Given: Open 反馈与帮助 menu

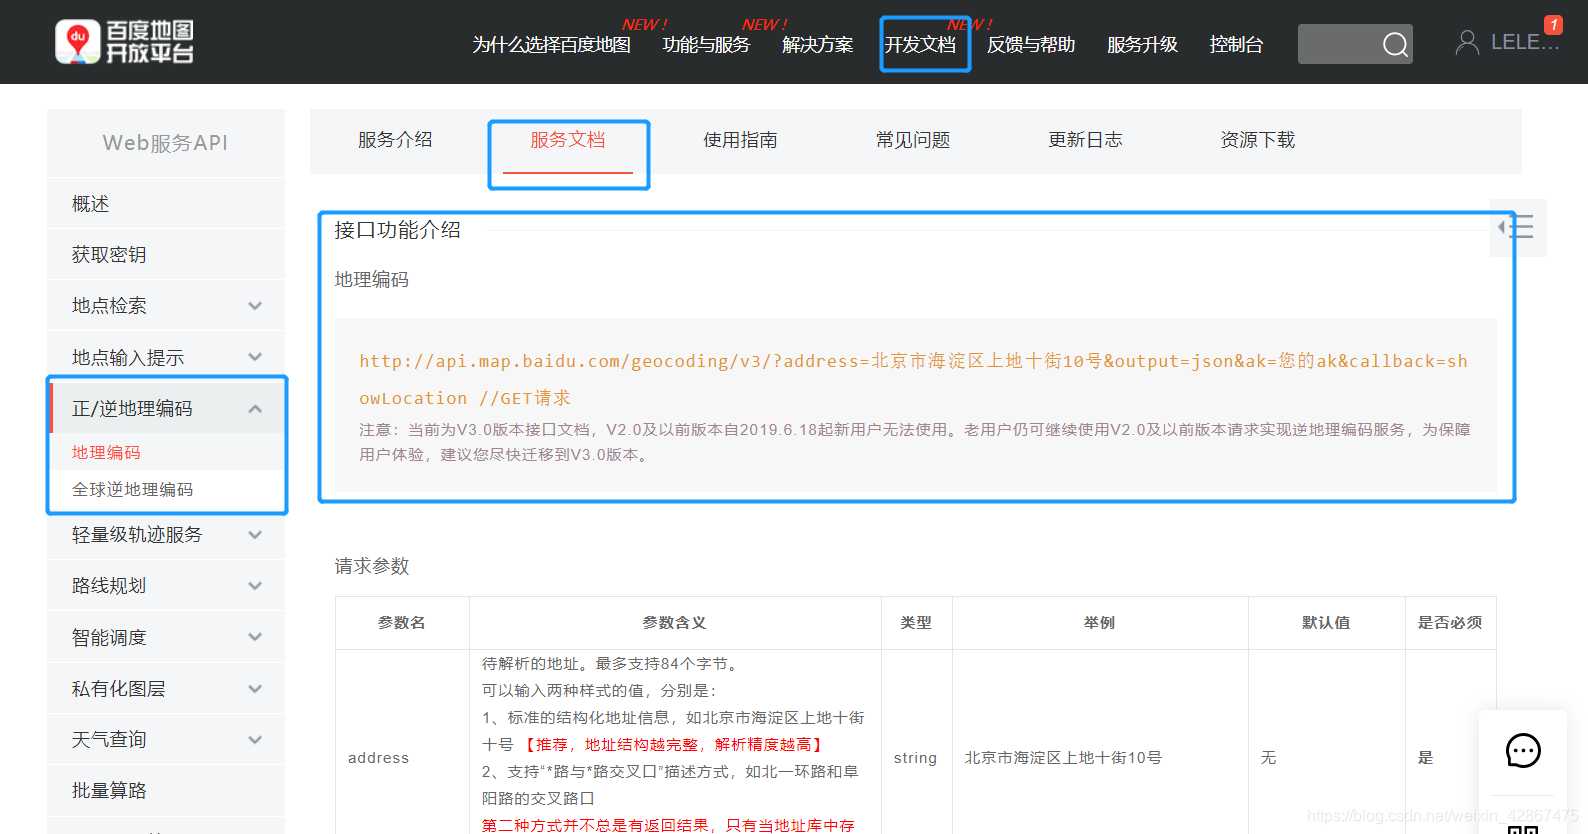Looking at the screenshot, I should click(1031, 45).
